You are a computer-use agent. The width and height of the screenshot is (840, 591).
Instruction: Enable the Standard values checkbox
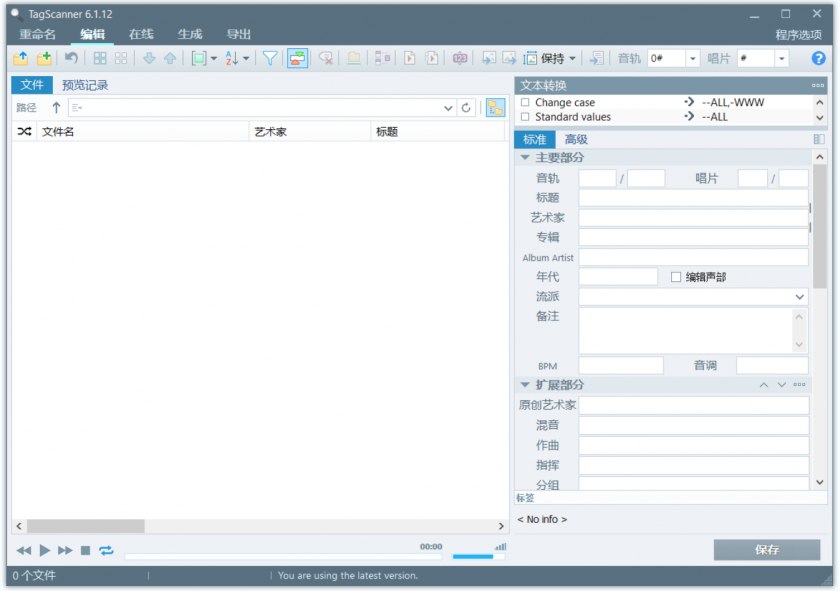click(x=525, y=116)
